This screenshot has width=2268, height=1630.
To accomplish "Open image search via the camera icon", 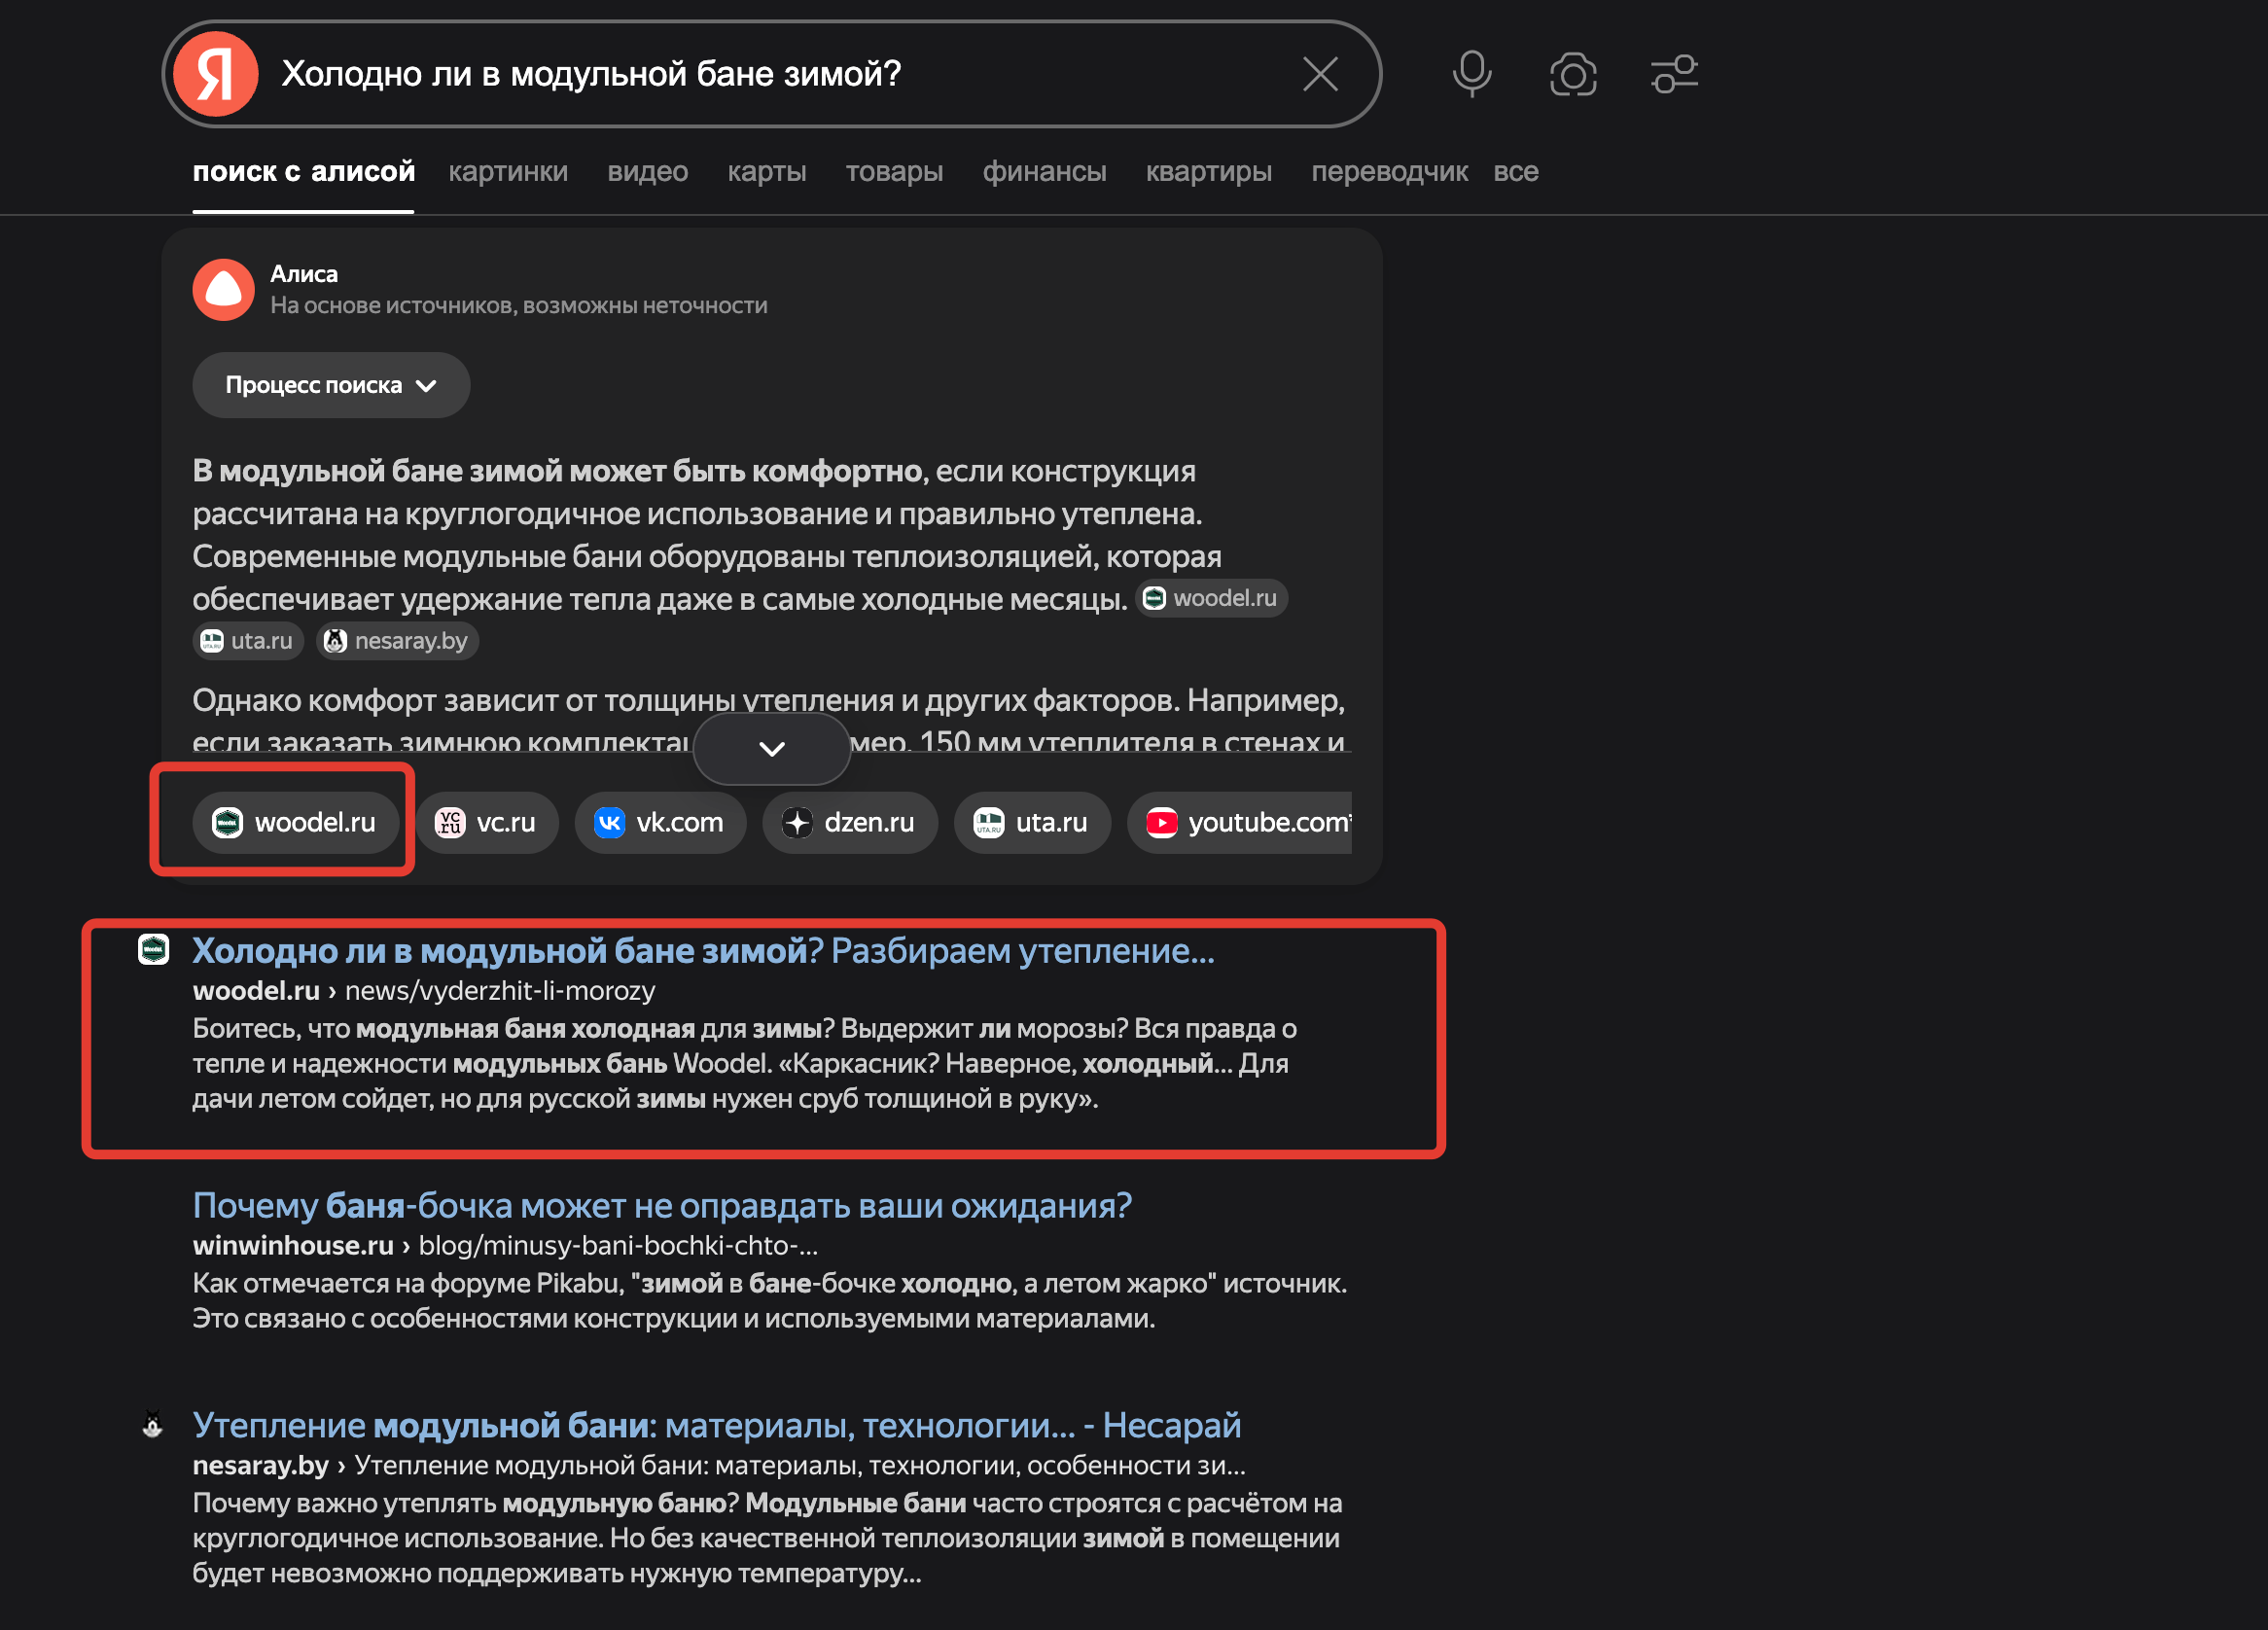I will tap(1572, 74).
